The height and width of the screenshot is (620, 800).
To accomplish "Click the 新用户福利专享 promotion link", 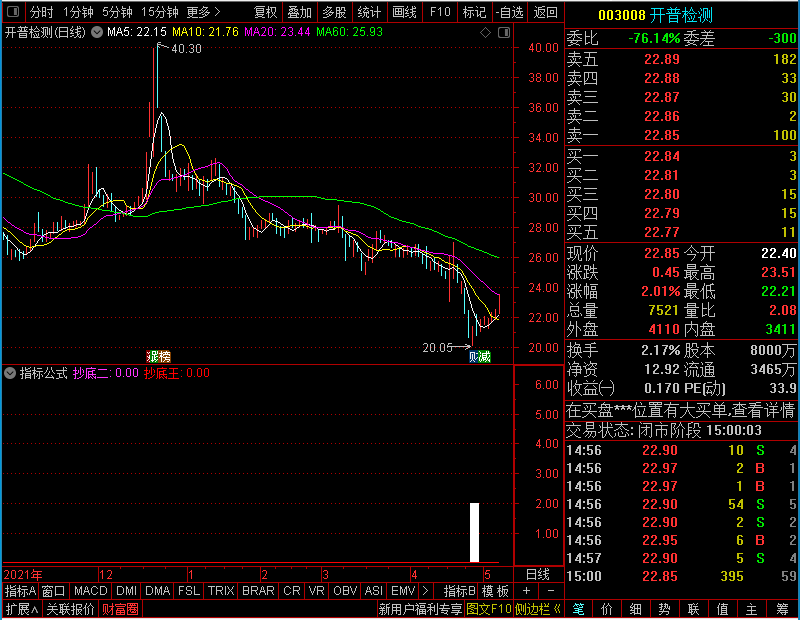I will tap(420, 609).
